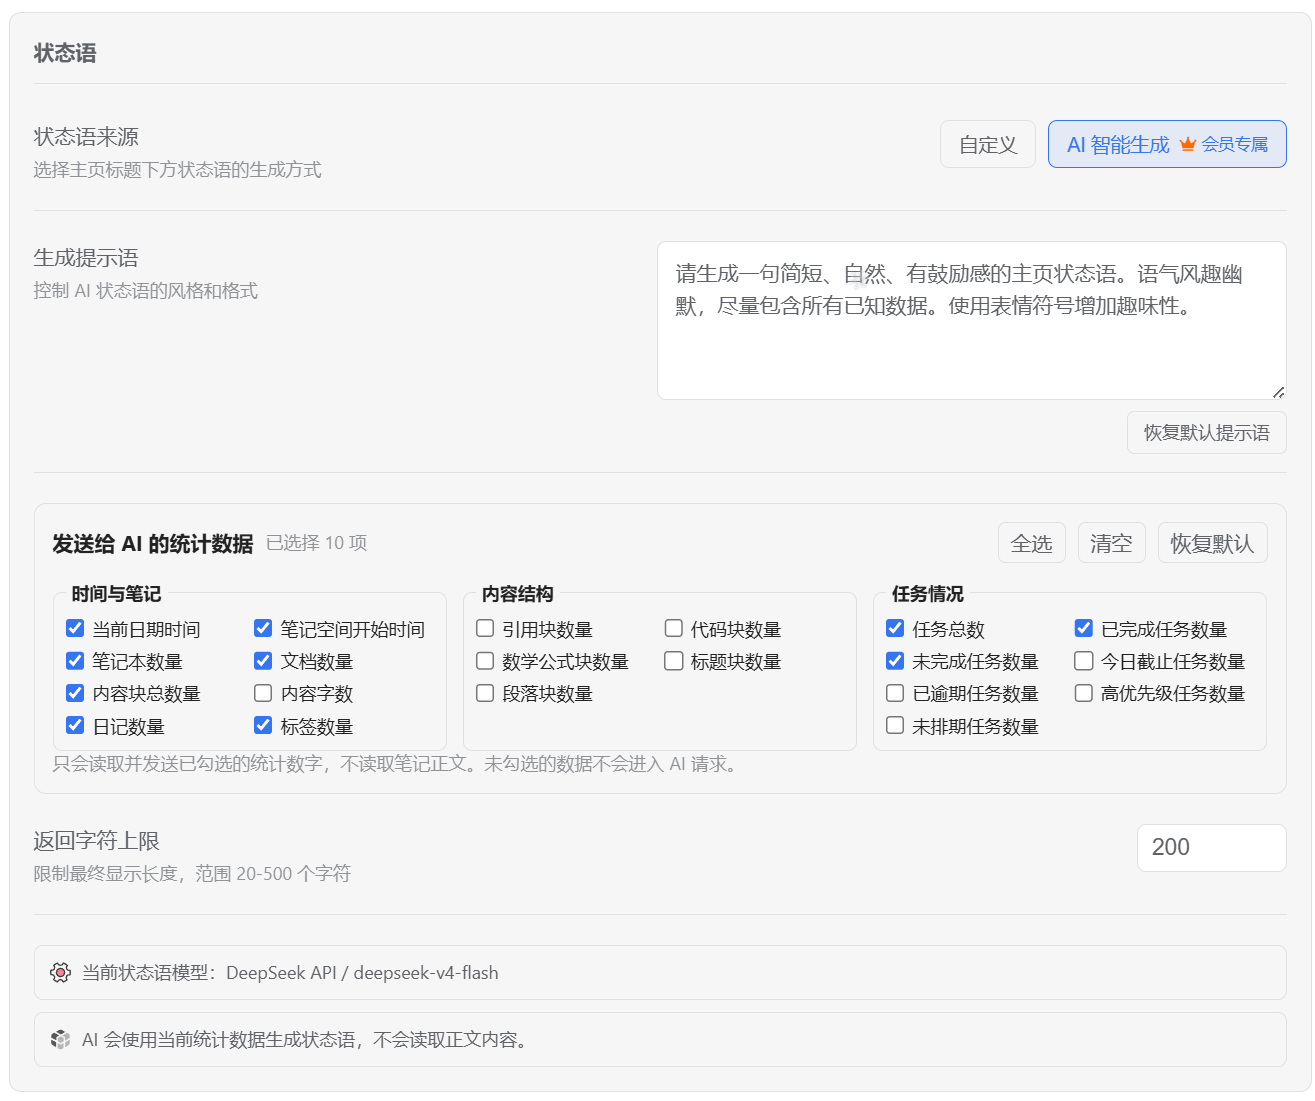Enable the 内容字数 checkbox

pos(263,692)
